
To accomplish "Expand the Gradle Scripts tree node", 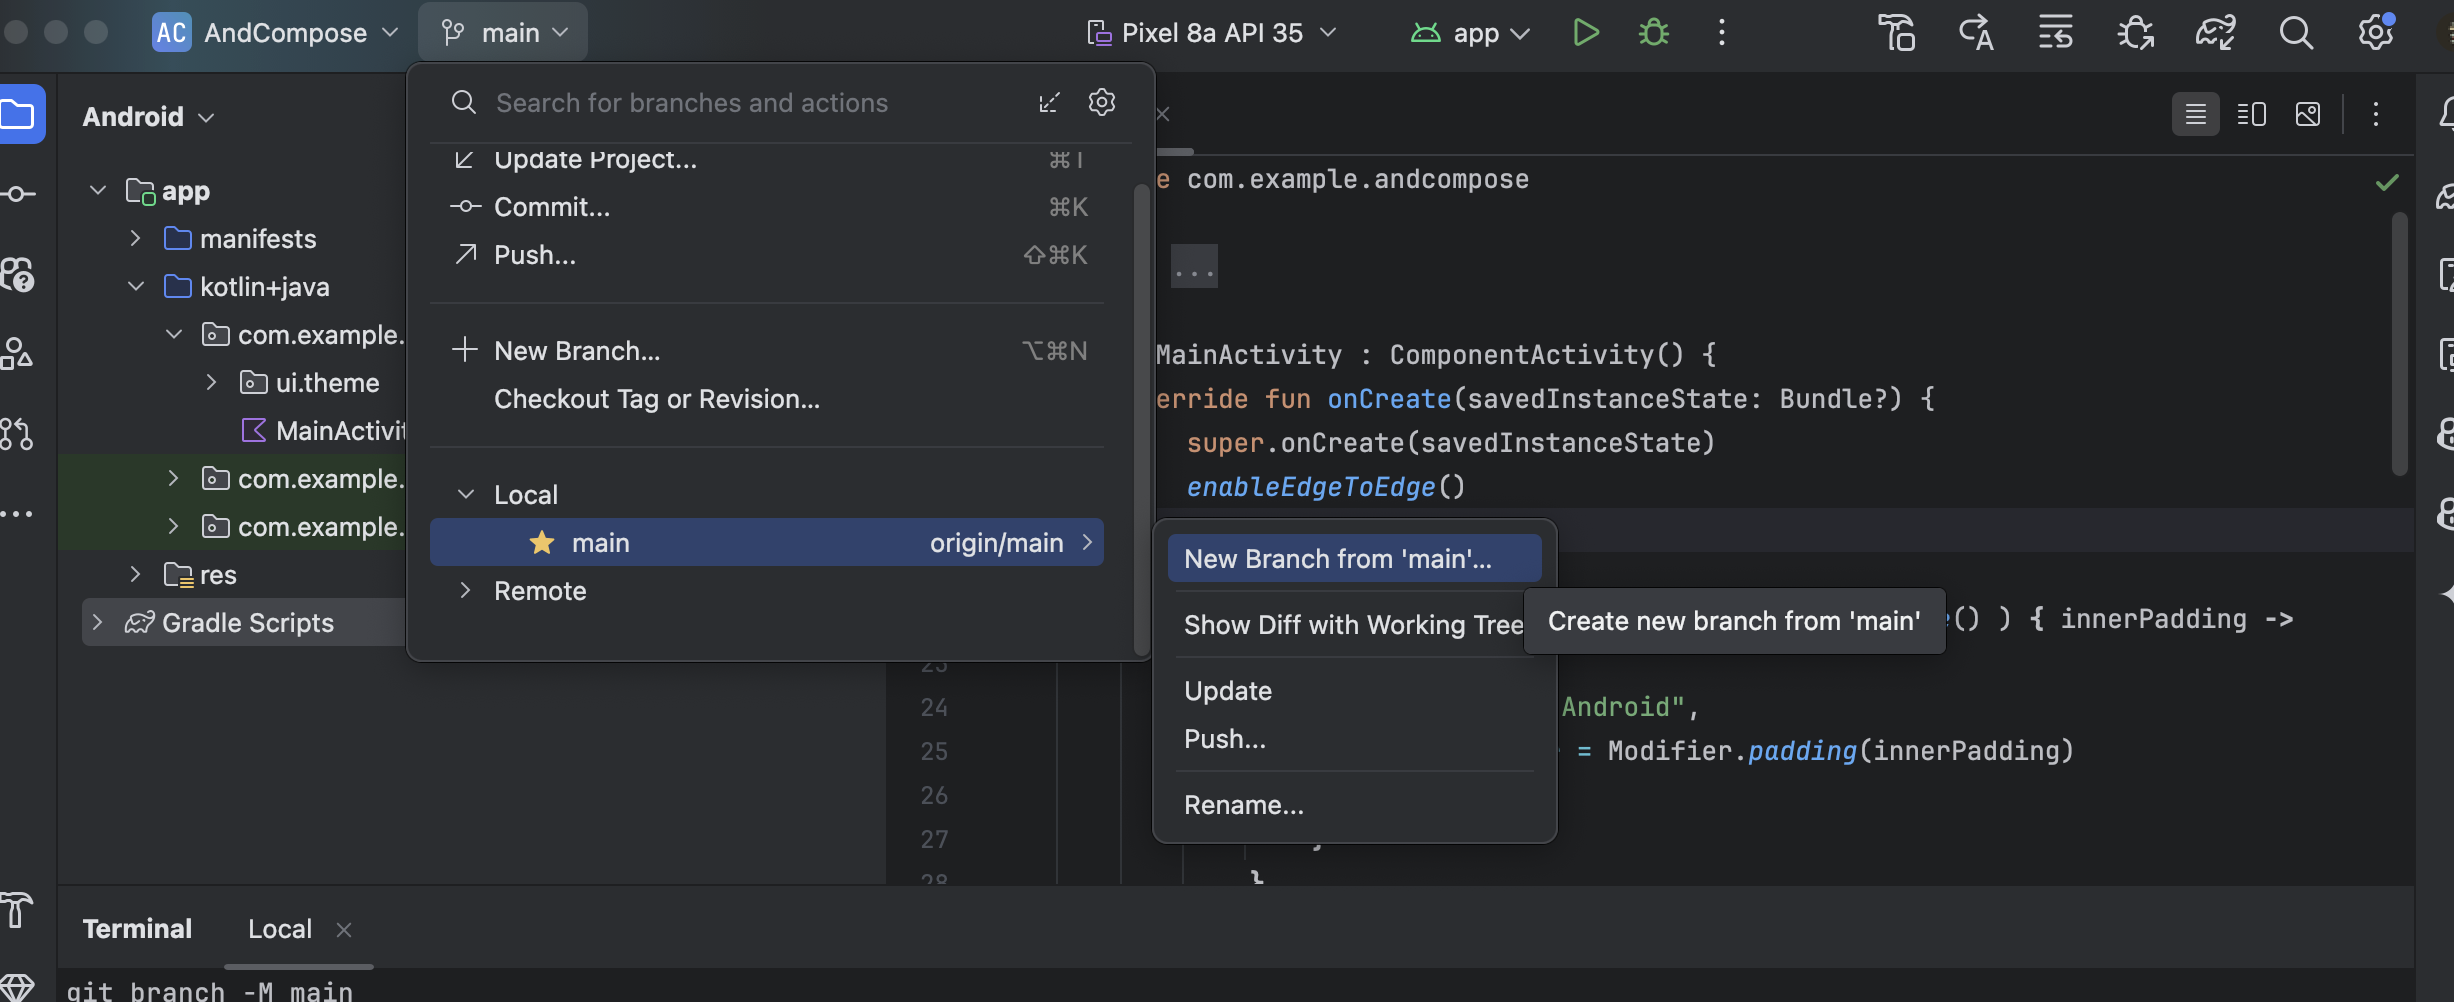I will 97,623.
